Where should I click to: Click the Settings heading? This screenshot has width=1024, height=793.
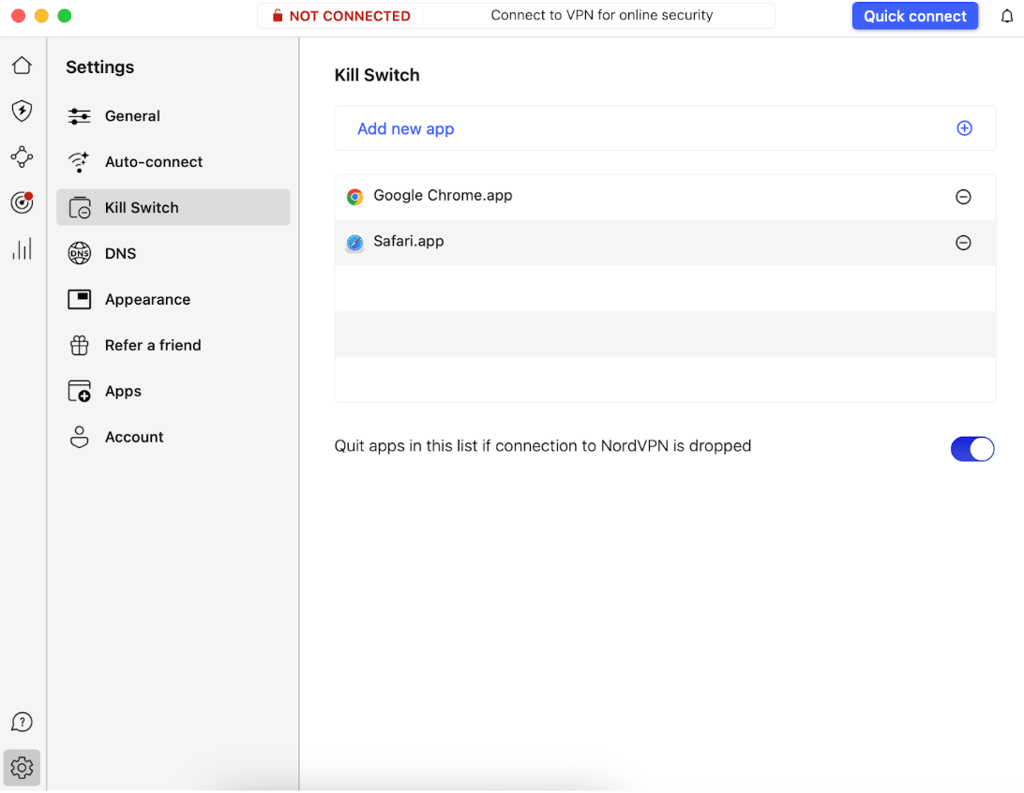[100, 67]
